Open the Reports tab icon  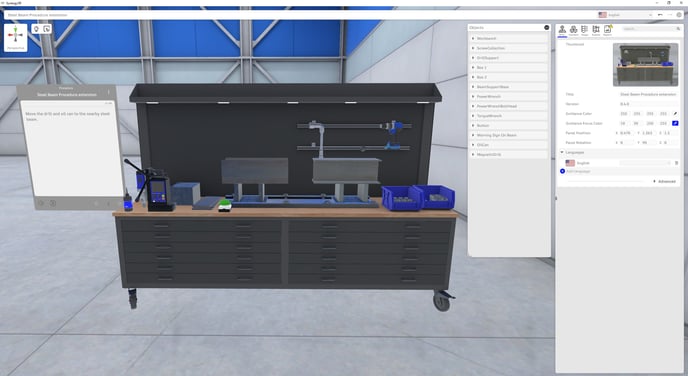[607, 30]
